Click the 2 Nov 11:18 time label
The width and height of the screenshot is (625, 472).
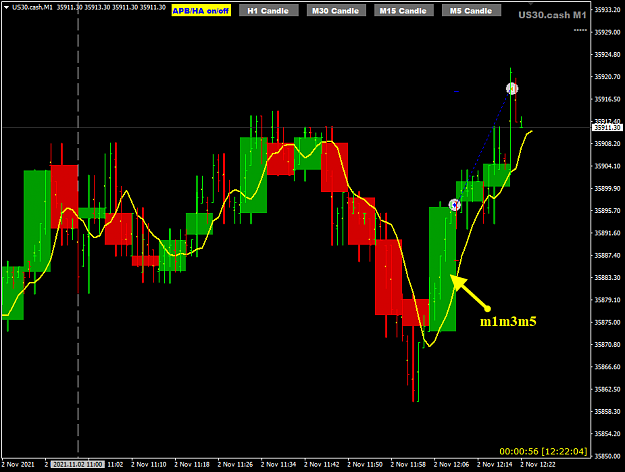pos(192,464)
